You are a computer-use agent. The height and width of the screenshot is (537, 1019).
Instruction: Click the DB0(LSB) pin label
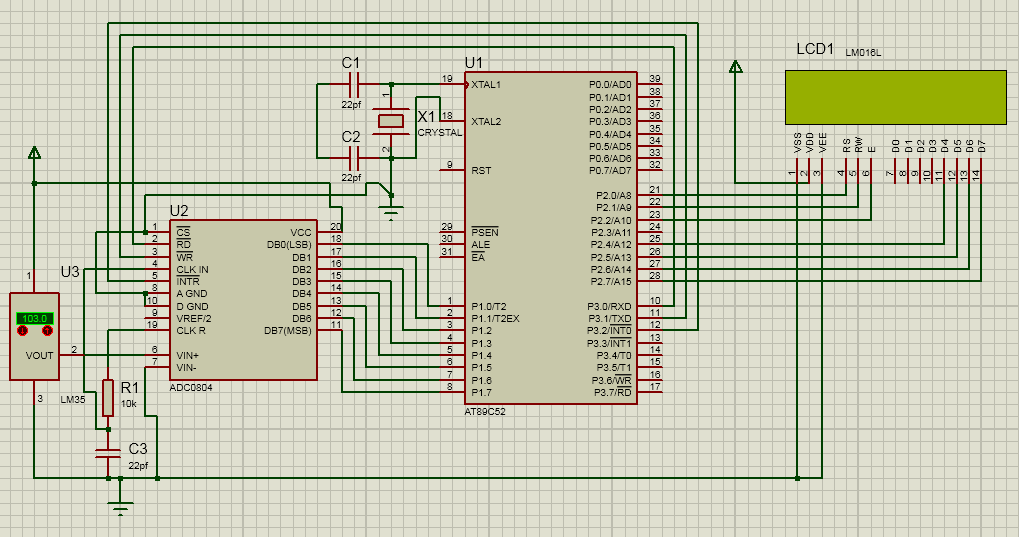[289, 244]
